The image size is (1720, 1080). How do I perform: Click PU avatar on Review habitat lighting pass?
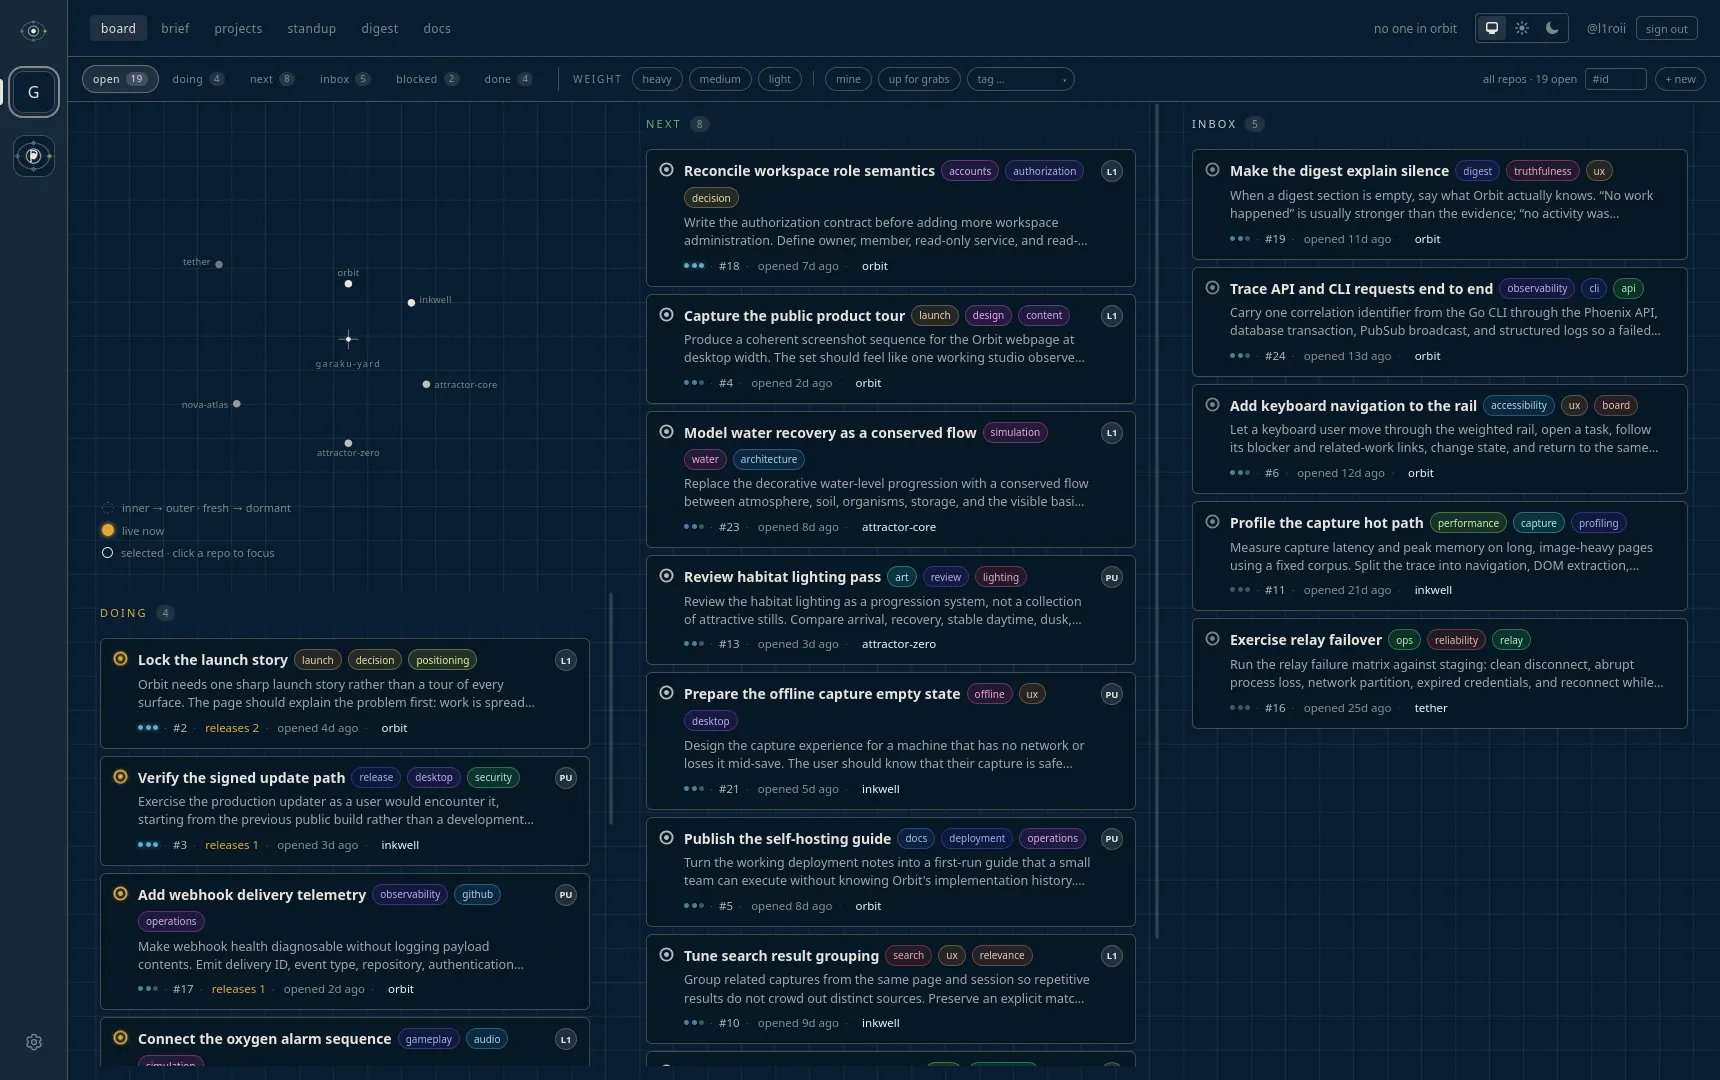(1111, 578)
